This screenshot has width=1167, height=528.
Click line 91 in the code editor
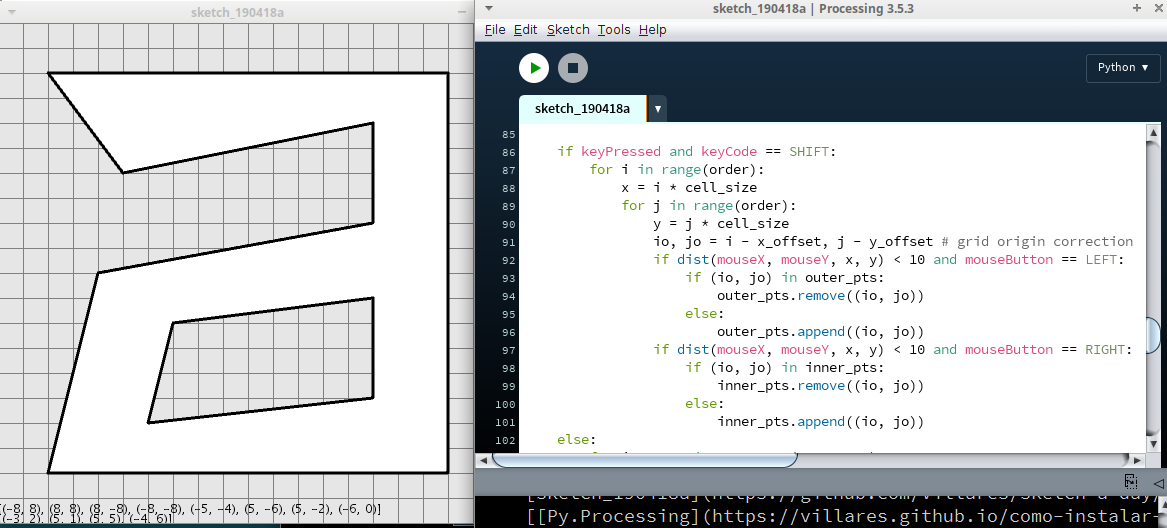tap(800, 242)
